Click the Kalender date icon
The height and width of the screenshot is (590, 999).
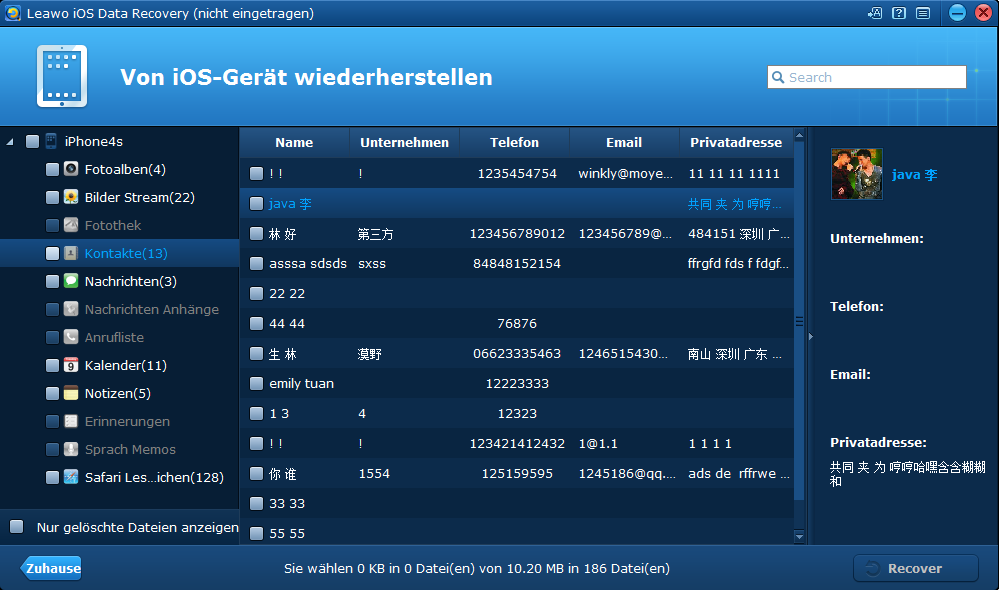point(71,365)
